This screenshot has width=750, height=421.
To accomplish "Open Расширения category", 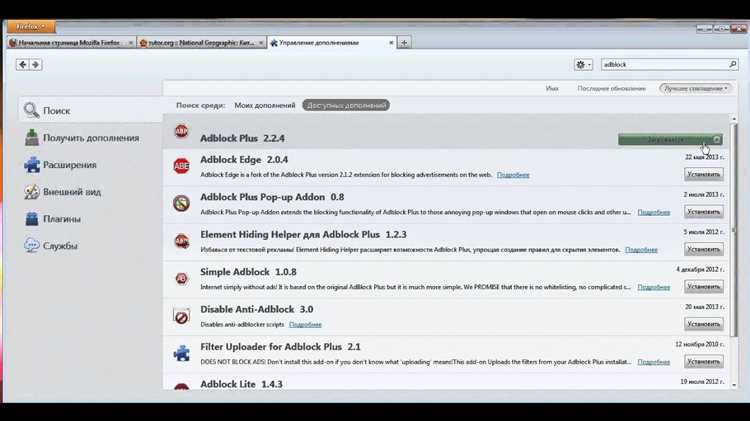I will coord(91,165).
